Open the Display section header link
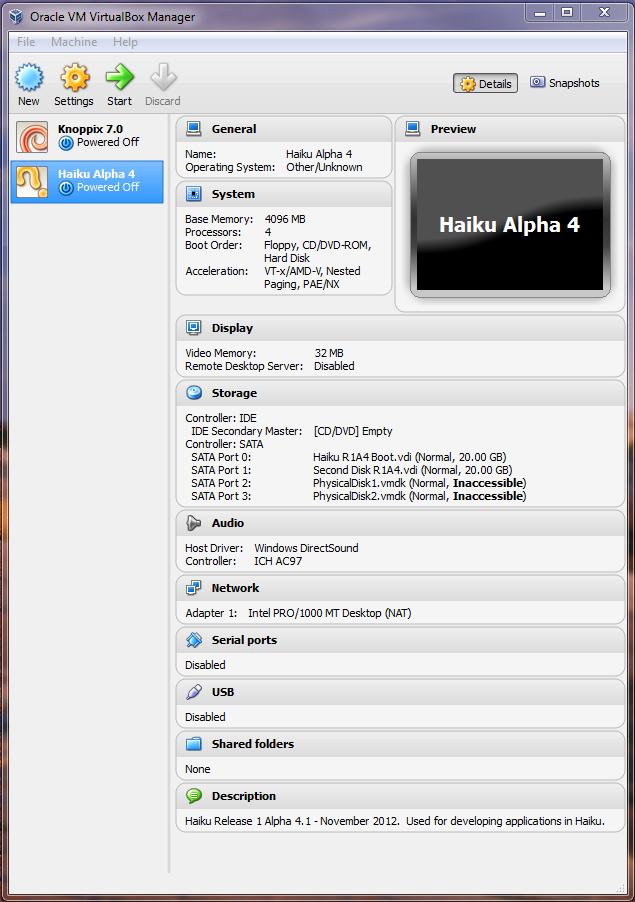 232,328
